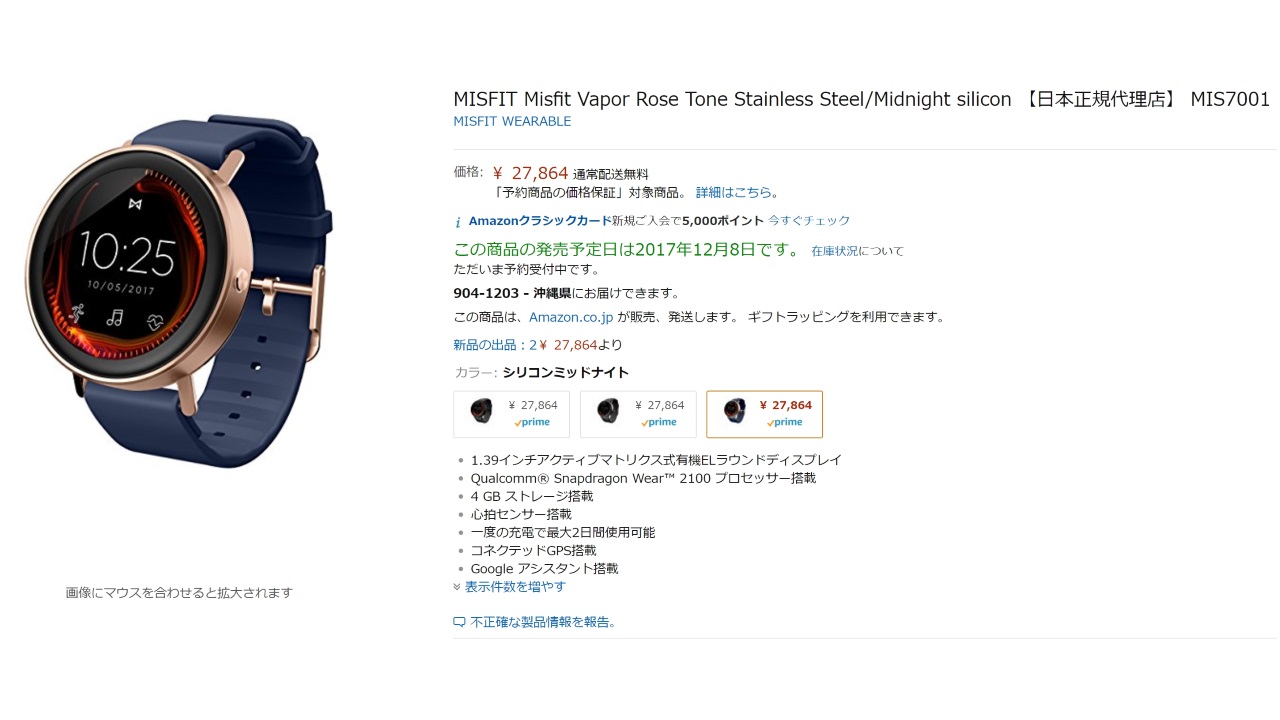The width and height of the screenshot is (1280, 720).
Task: Click the prime badge in second variant
Action: tap(659, 422)
